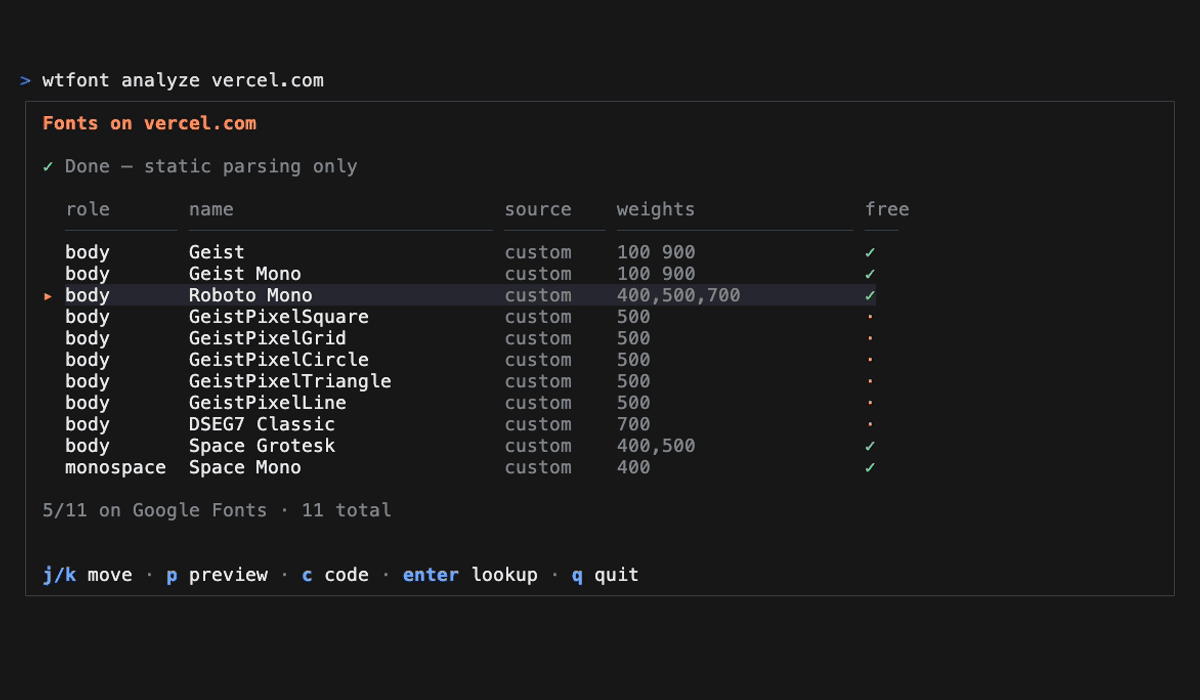Click 'custom' source in Geist row
This screenshot has height=700, width=1200.
(538, 252)
